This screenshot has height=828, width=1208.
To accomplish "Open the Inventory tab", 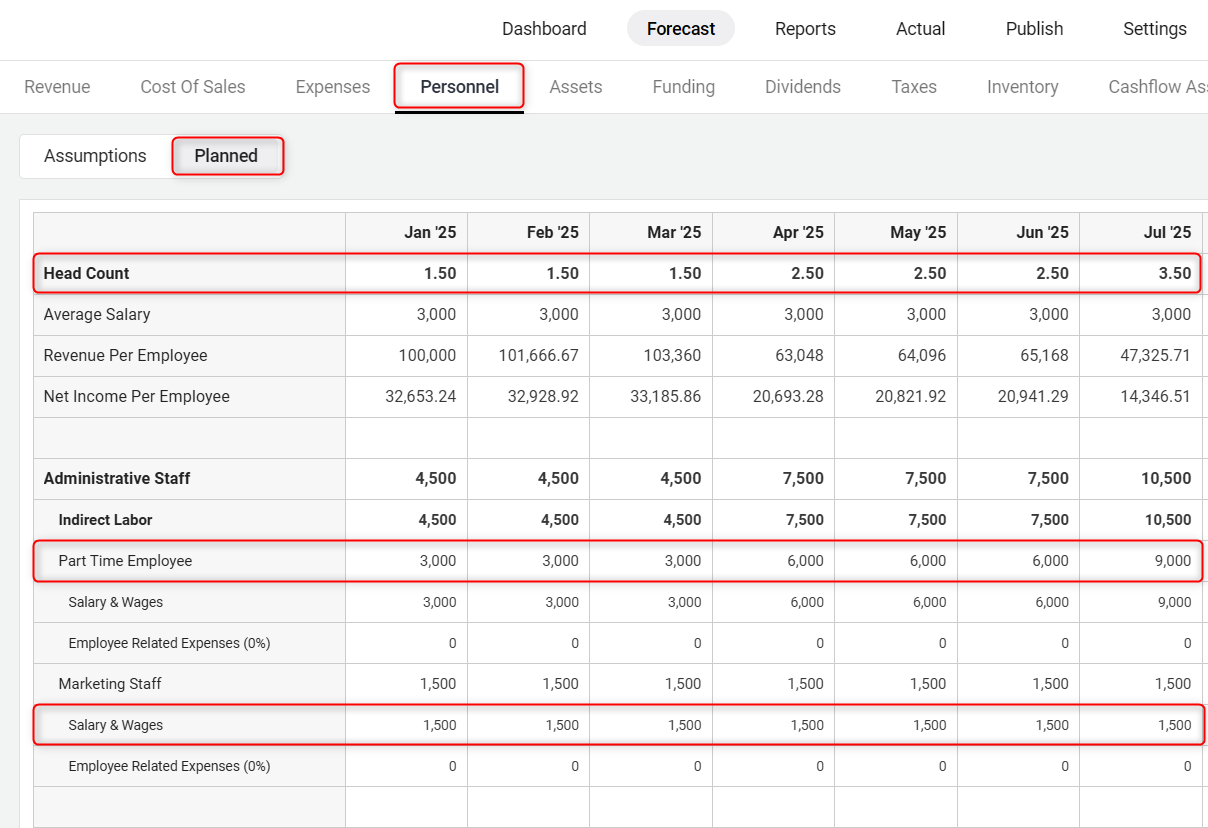I will pos(1023,87).
